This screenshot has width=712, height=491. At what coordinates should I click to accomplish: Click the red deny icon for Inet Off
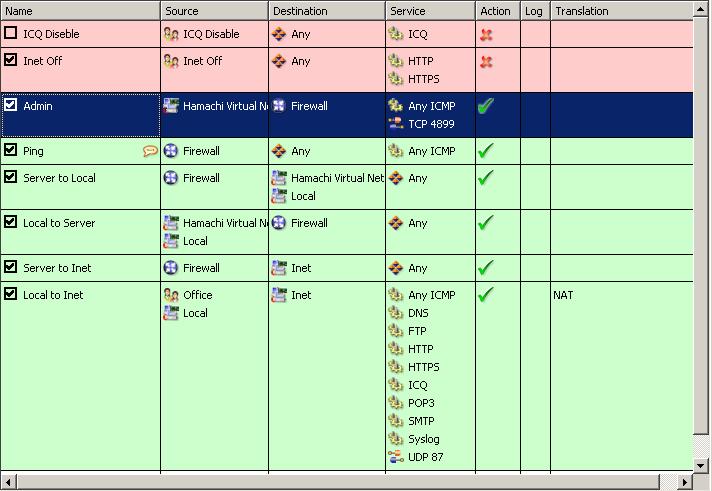[487, 61]
